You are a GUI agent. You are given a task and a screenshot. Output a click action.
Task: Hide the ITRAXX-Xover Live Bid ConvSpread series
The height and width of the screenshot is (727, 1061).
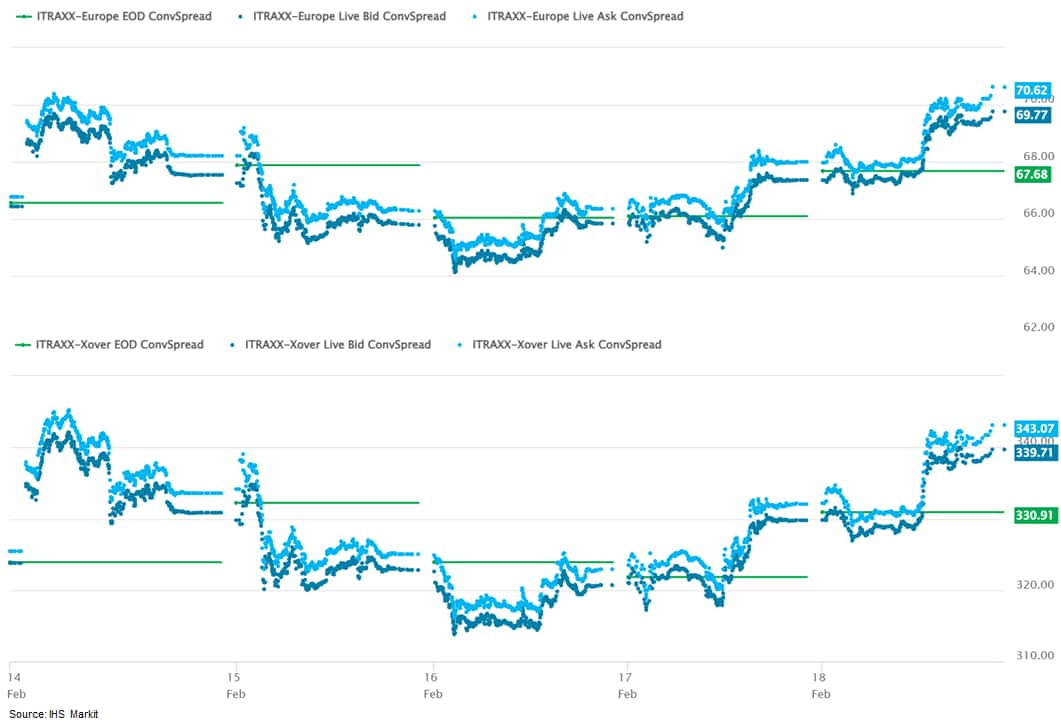coord(337,345)
